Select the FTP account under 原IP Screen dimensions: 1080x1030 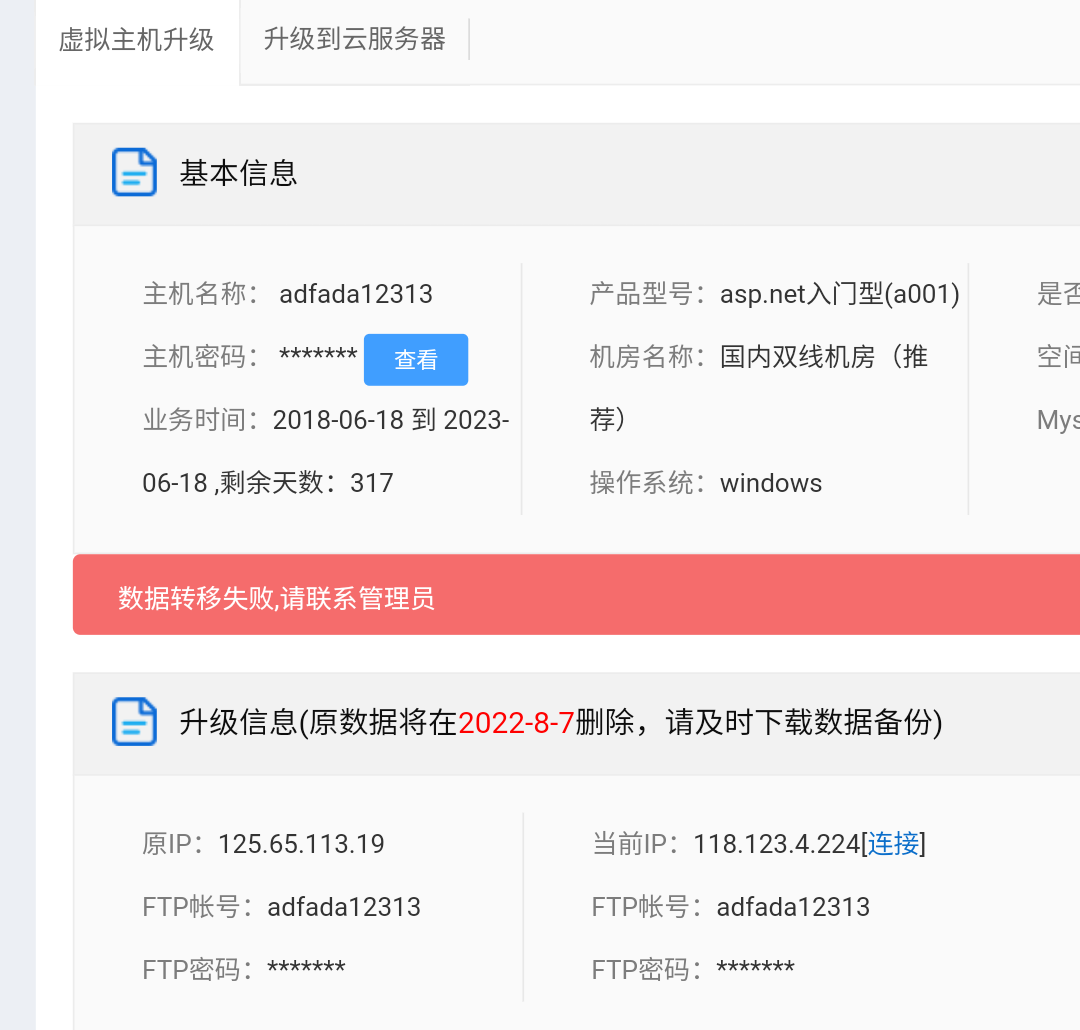[x=344, y=907]
